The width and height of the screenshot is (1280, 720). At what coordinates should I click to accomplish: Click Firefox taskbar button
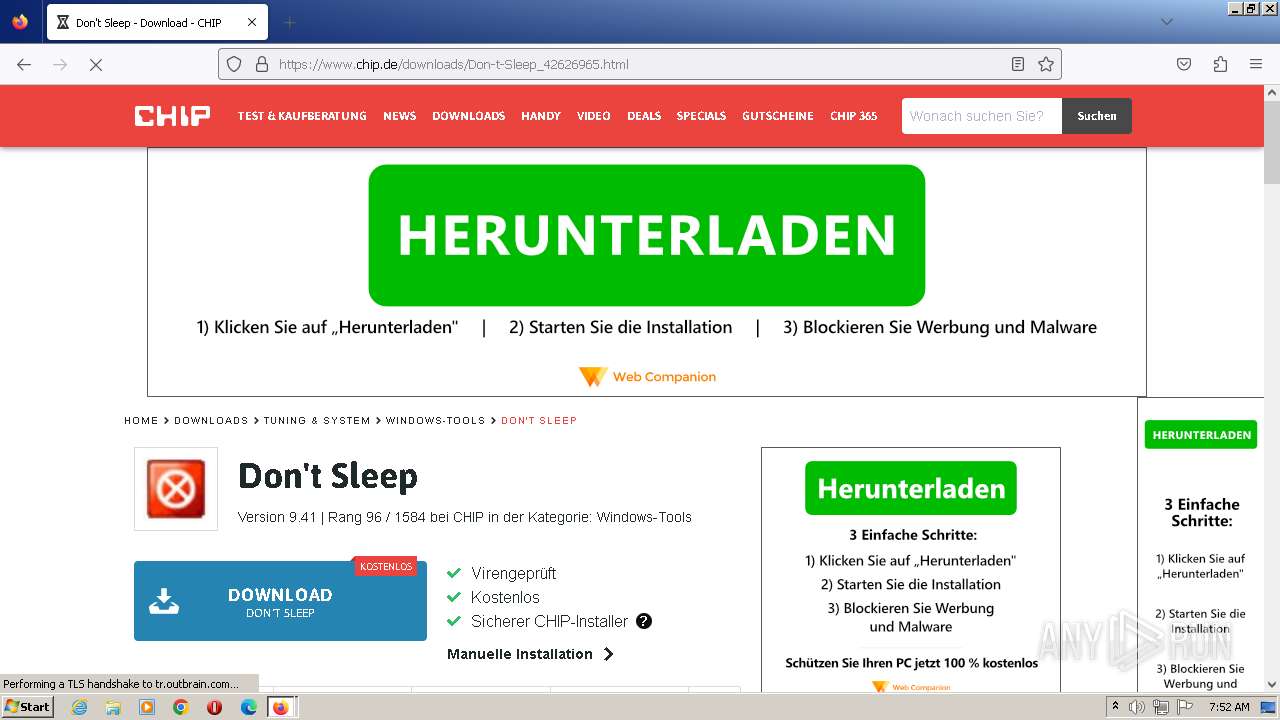click(281, 707)
